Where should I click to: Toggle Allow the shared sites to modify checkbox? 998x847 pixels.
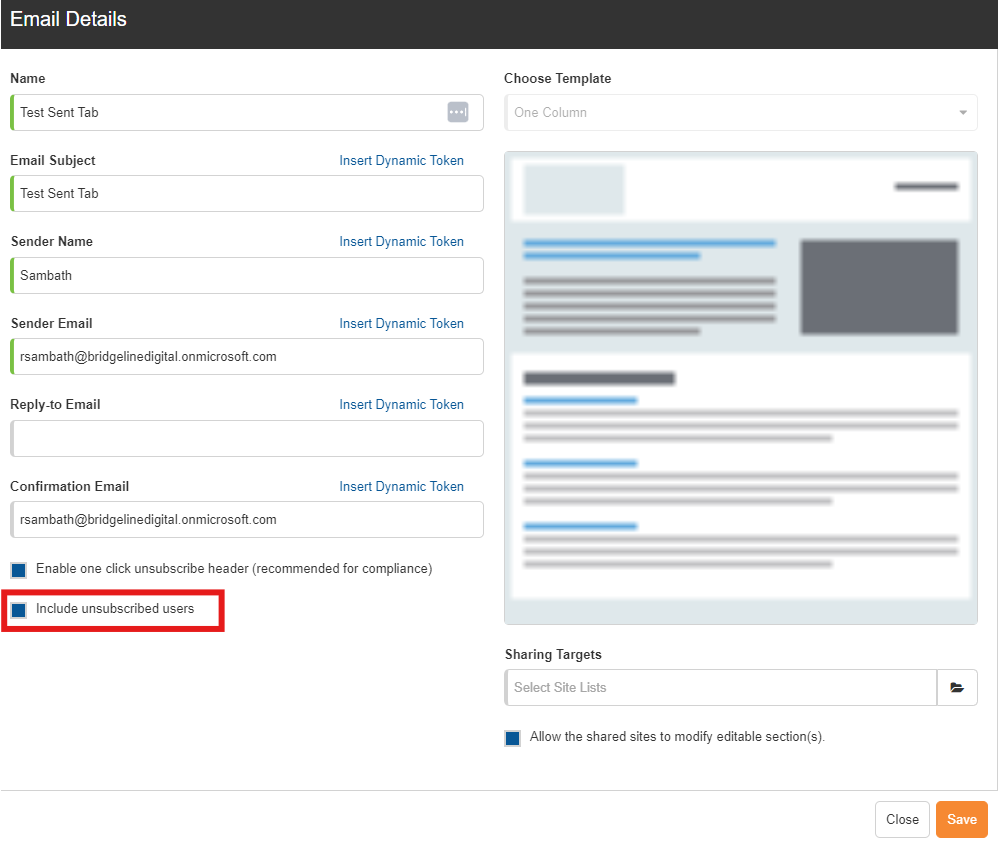pos(512,738)
